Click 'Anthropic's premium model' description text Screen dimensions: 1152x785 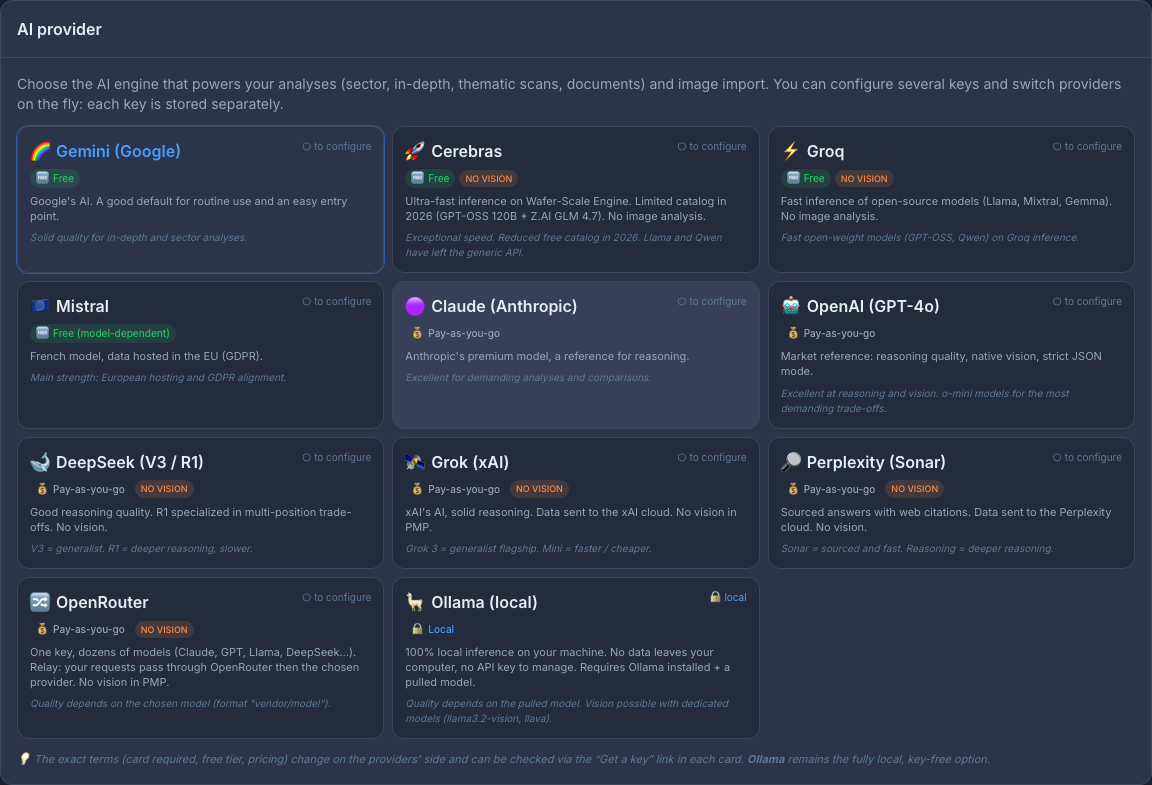pyautogui.click(x=547, y=356)
